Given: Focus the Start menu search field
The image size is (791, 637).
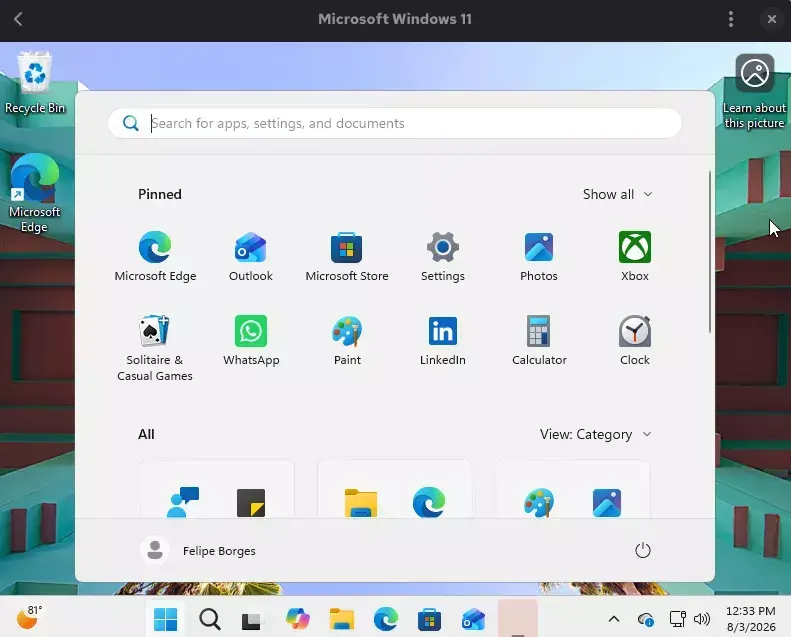Looking at the screenshot, I should (x=394, y=123).
